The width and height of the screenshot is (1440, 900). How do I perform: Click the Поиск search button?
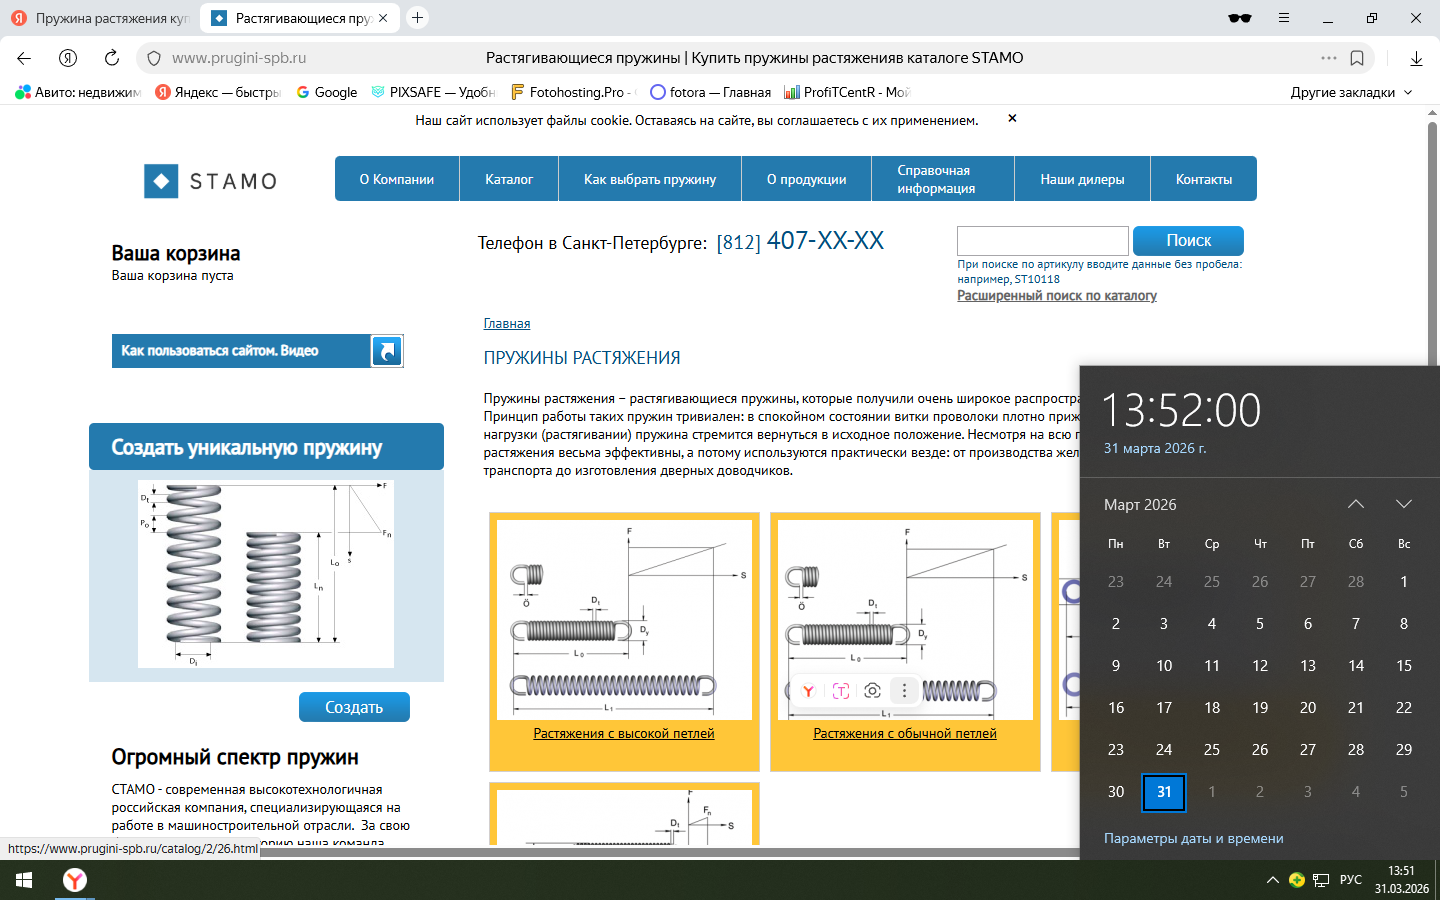tap(1188, 240)
